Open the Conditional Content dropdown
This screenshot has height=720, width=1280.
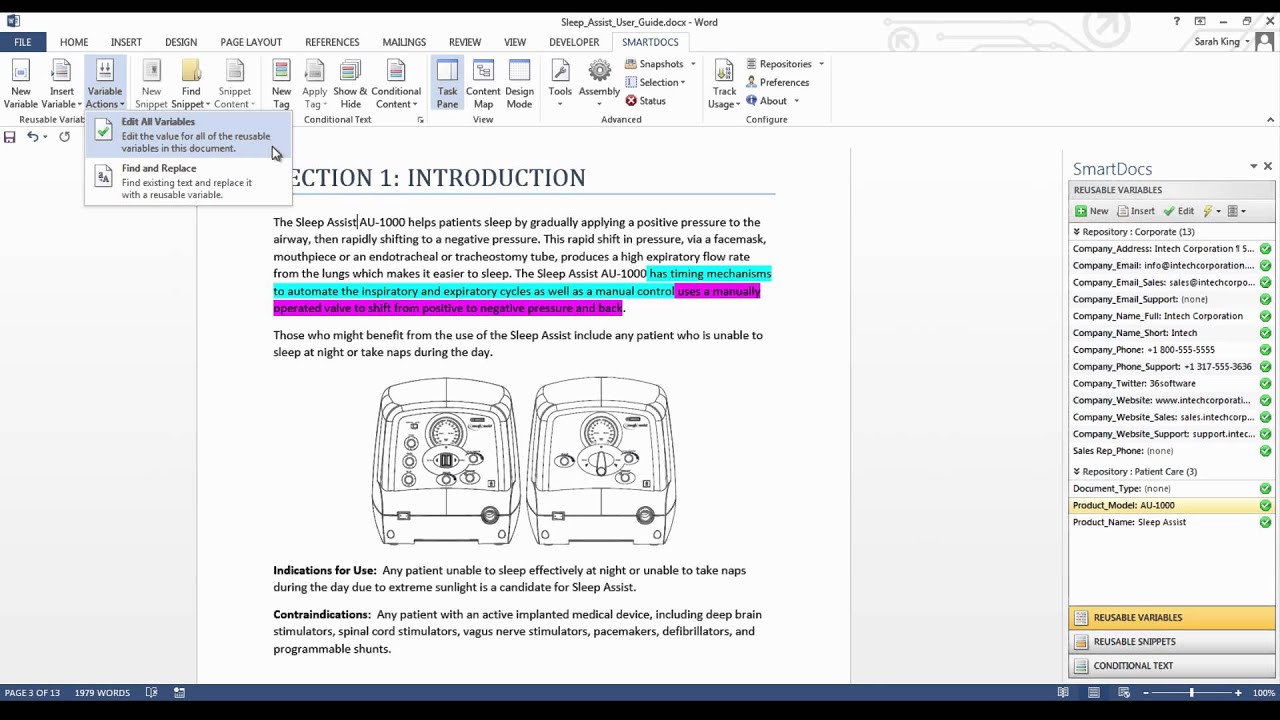point(396,84)
